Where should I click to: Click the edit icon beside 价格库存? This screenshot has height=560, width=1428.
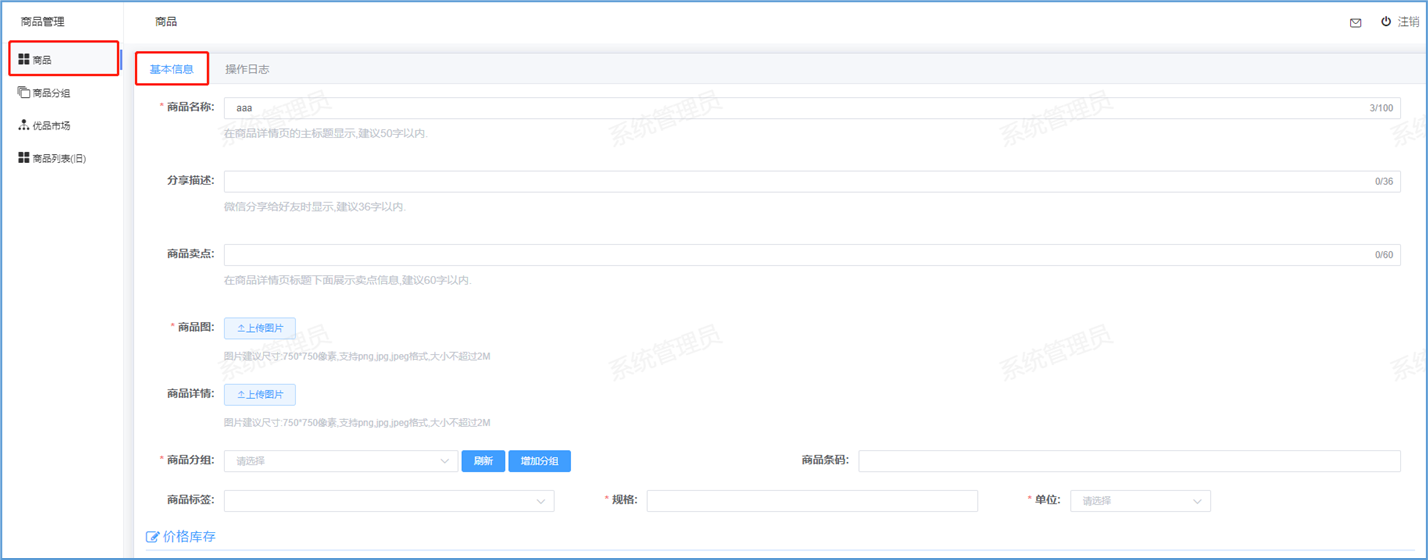[x=153, y=537]
